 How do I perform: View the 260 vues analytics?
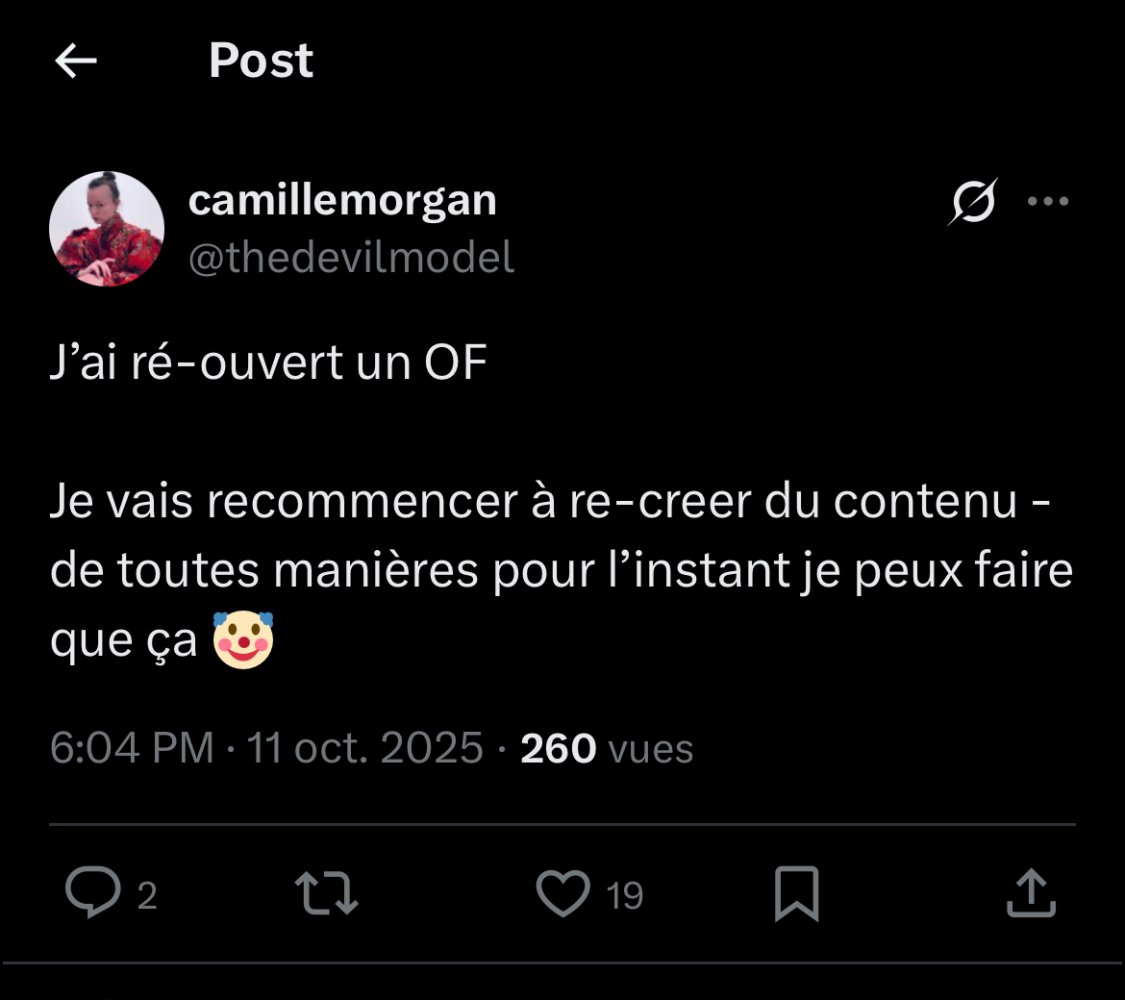pyautogui.click(x=607, y=748)
